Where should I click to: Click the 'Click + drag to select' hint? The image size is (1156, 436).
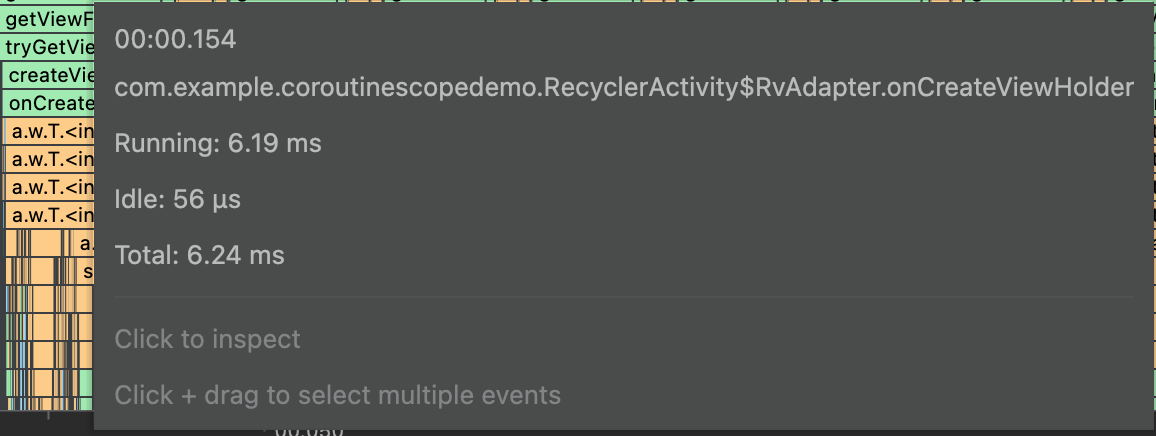338,395
